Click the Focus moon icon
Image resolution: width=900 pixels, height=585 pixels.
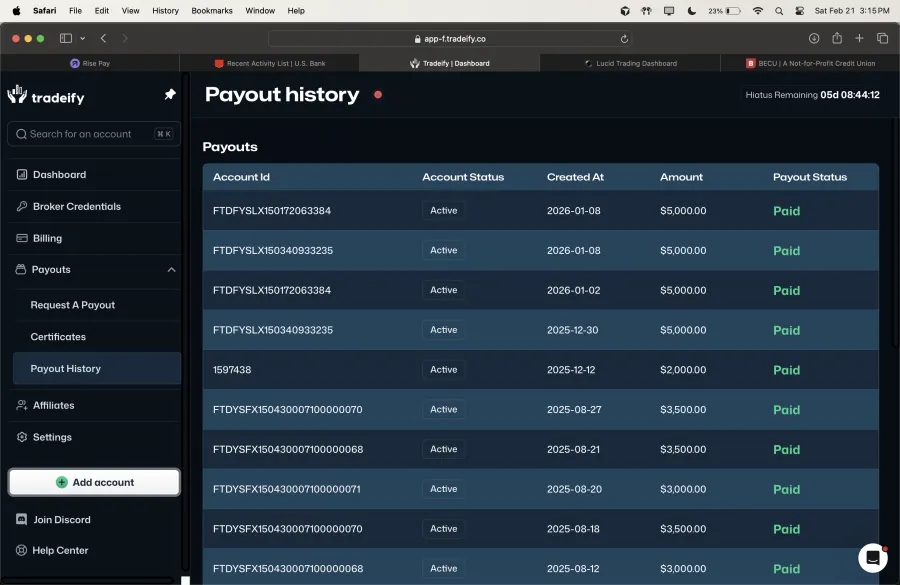point(692,10)
